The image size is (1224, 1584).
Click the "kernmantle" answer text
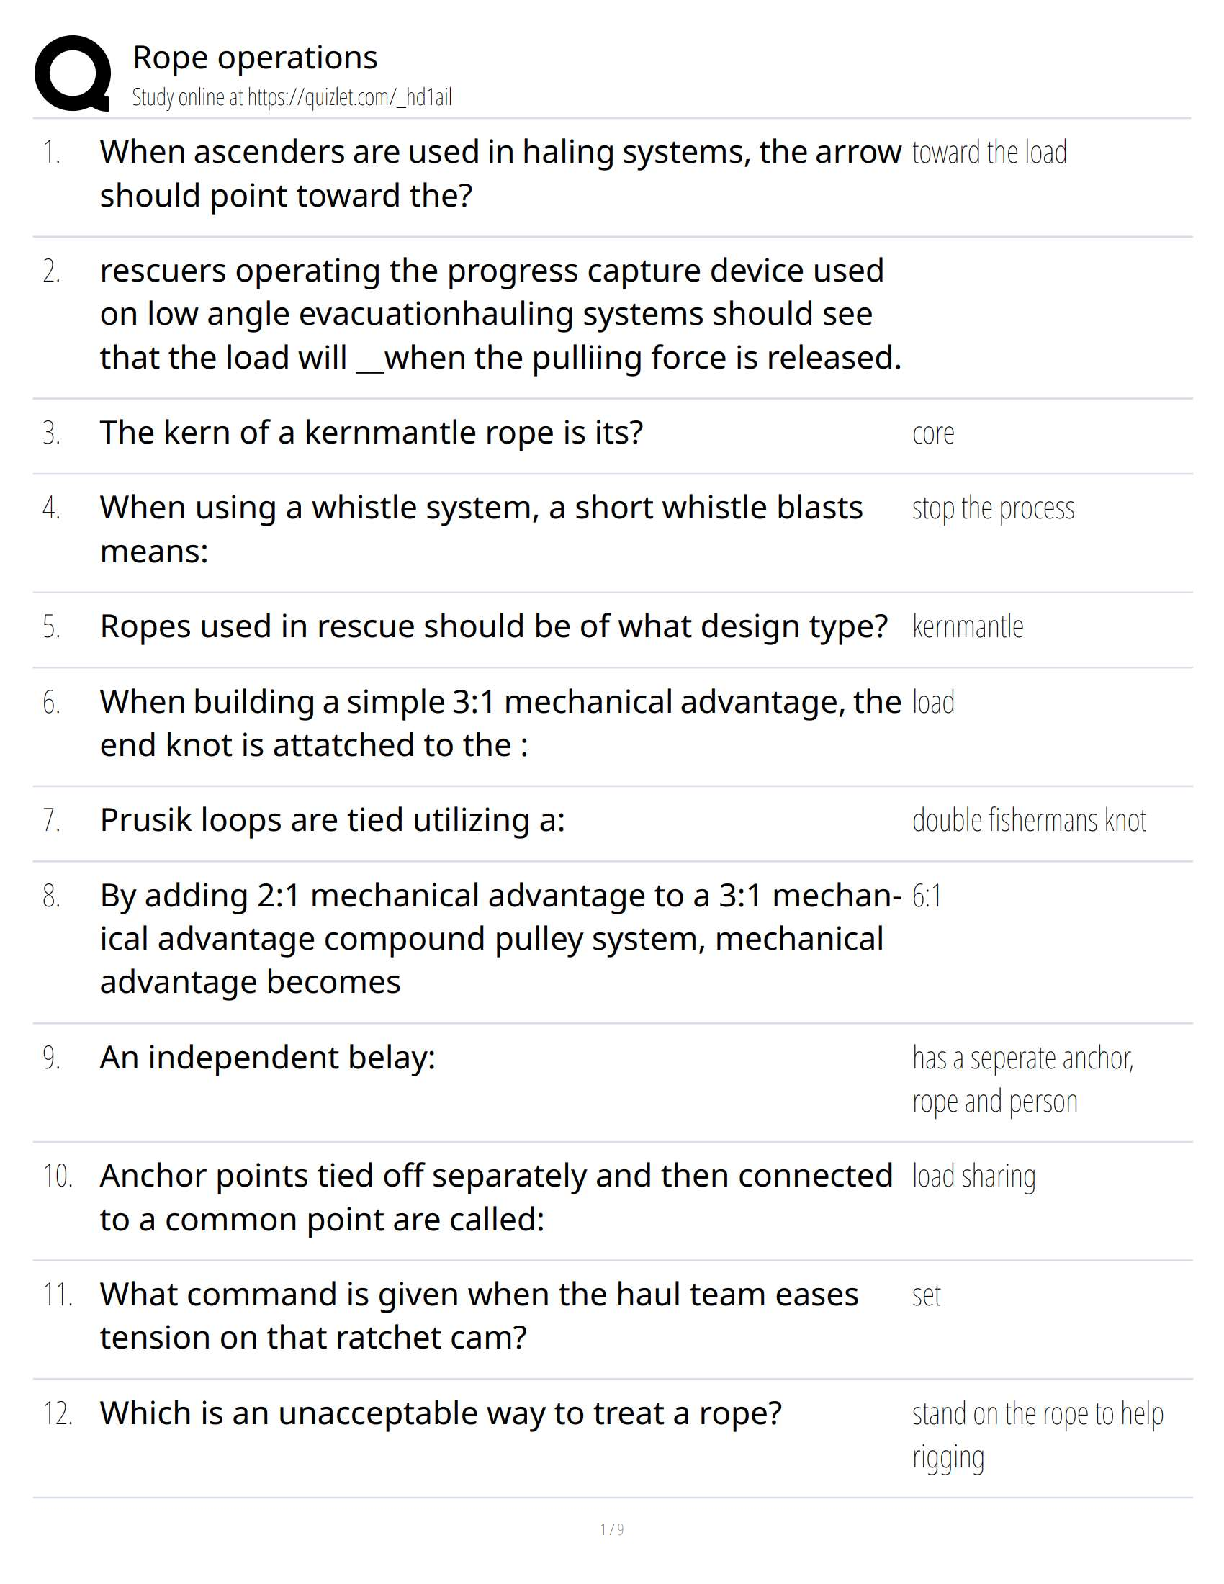tap(967, 627)
